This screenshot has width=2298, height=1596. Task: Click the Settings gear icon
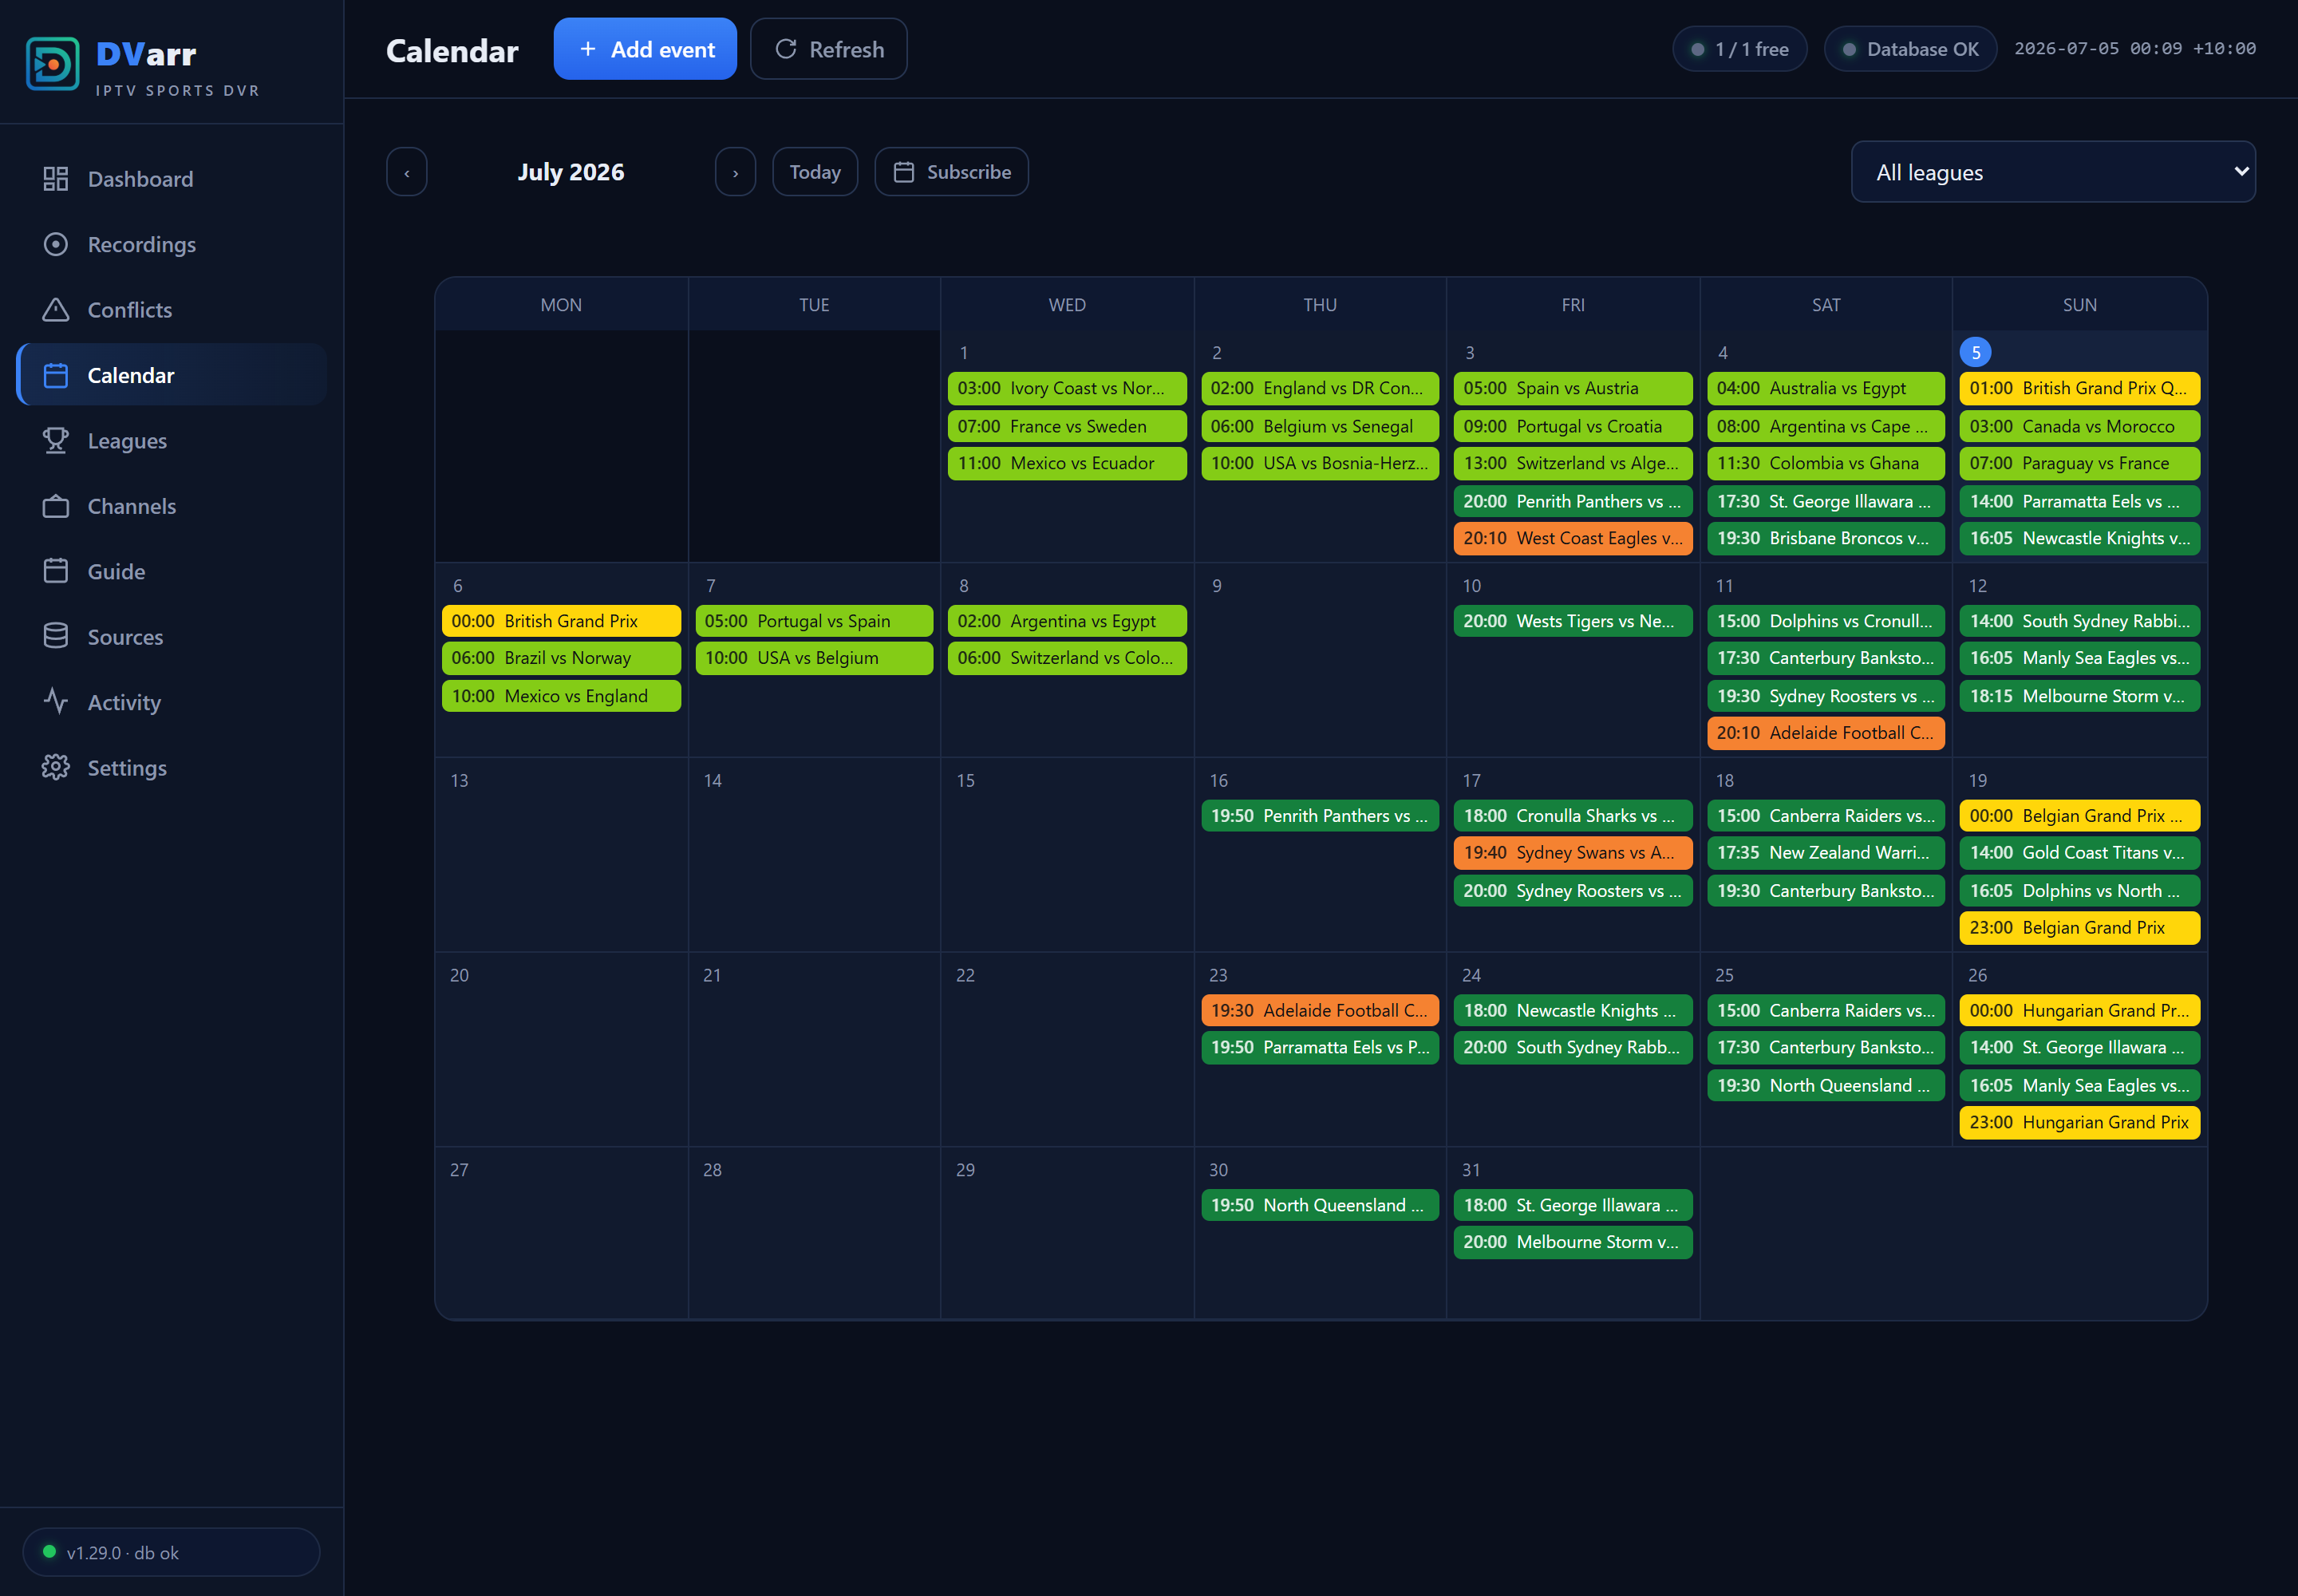(56, 768)
